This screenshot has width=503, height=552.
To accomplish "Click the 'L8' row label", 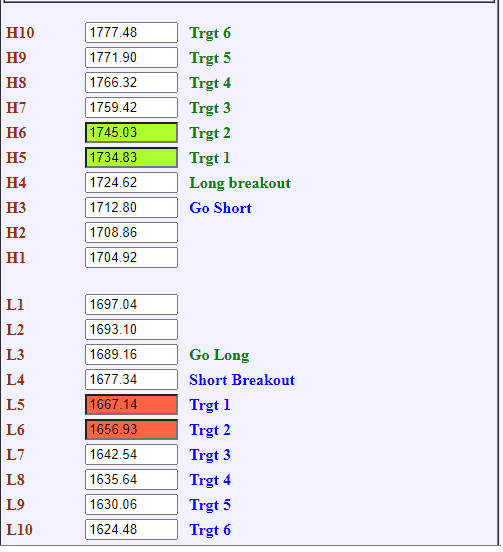I will (15, 480).
